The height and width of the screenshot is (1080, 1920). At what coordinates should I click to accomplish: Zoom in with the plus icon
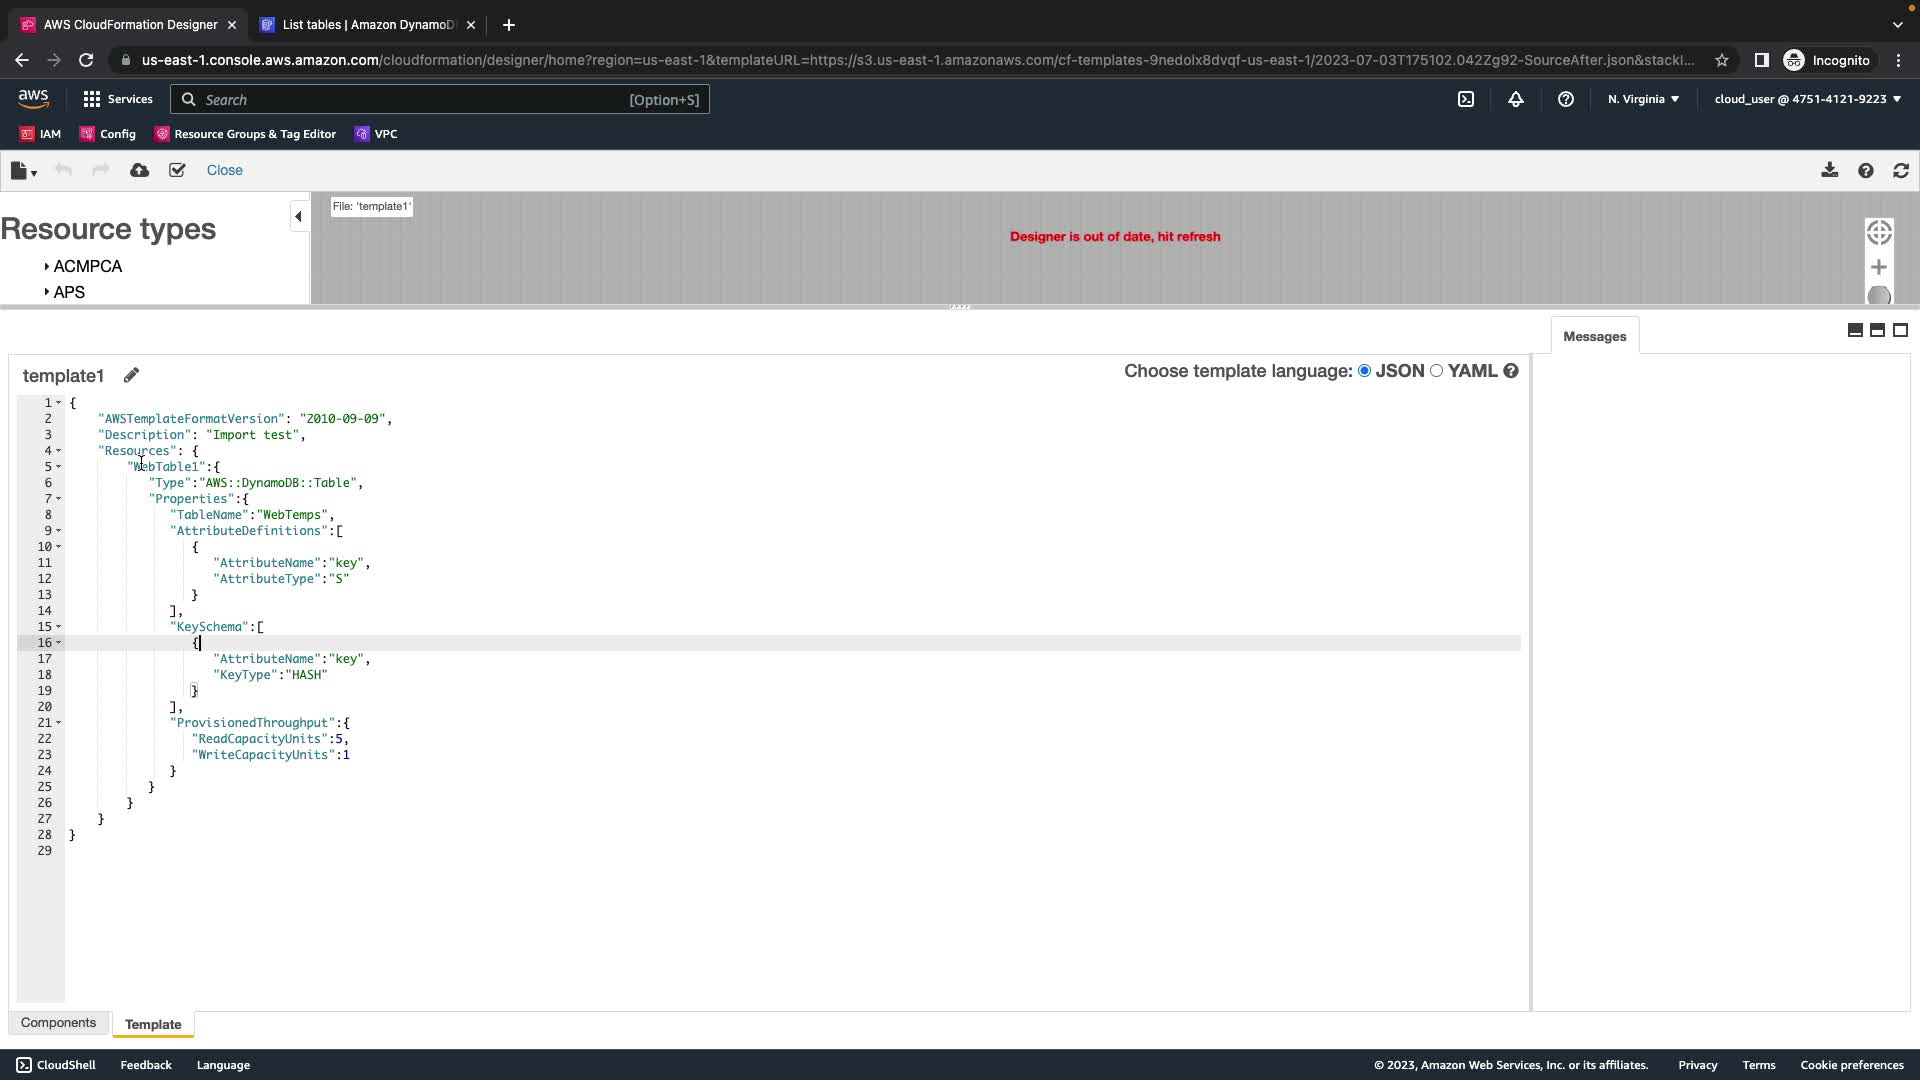tap(1878, 267)
